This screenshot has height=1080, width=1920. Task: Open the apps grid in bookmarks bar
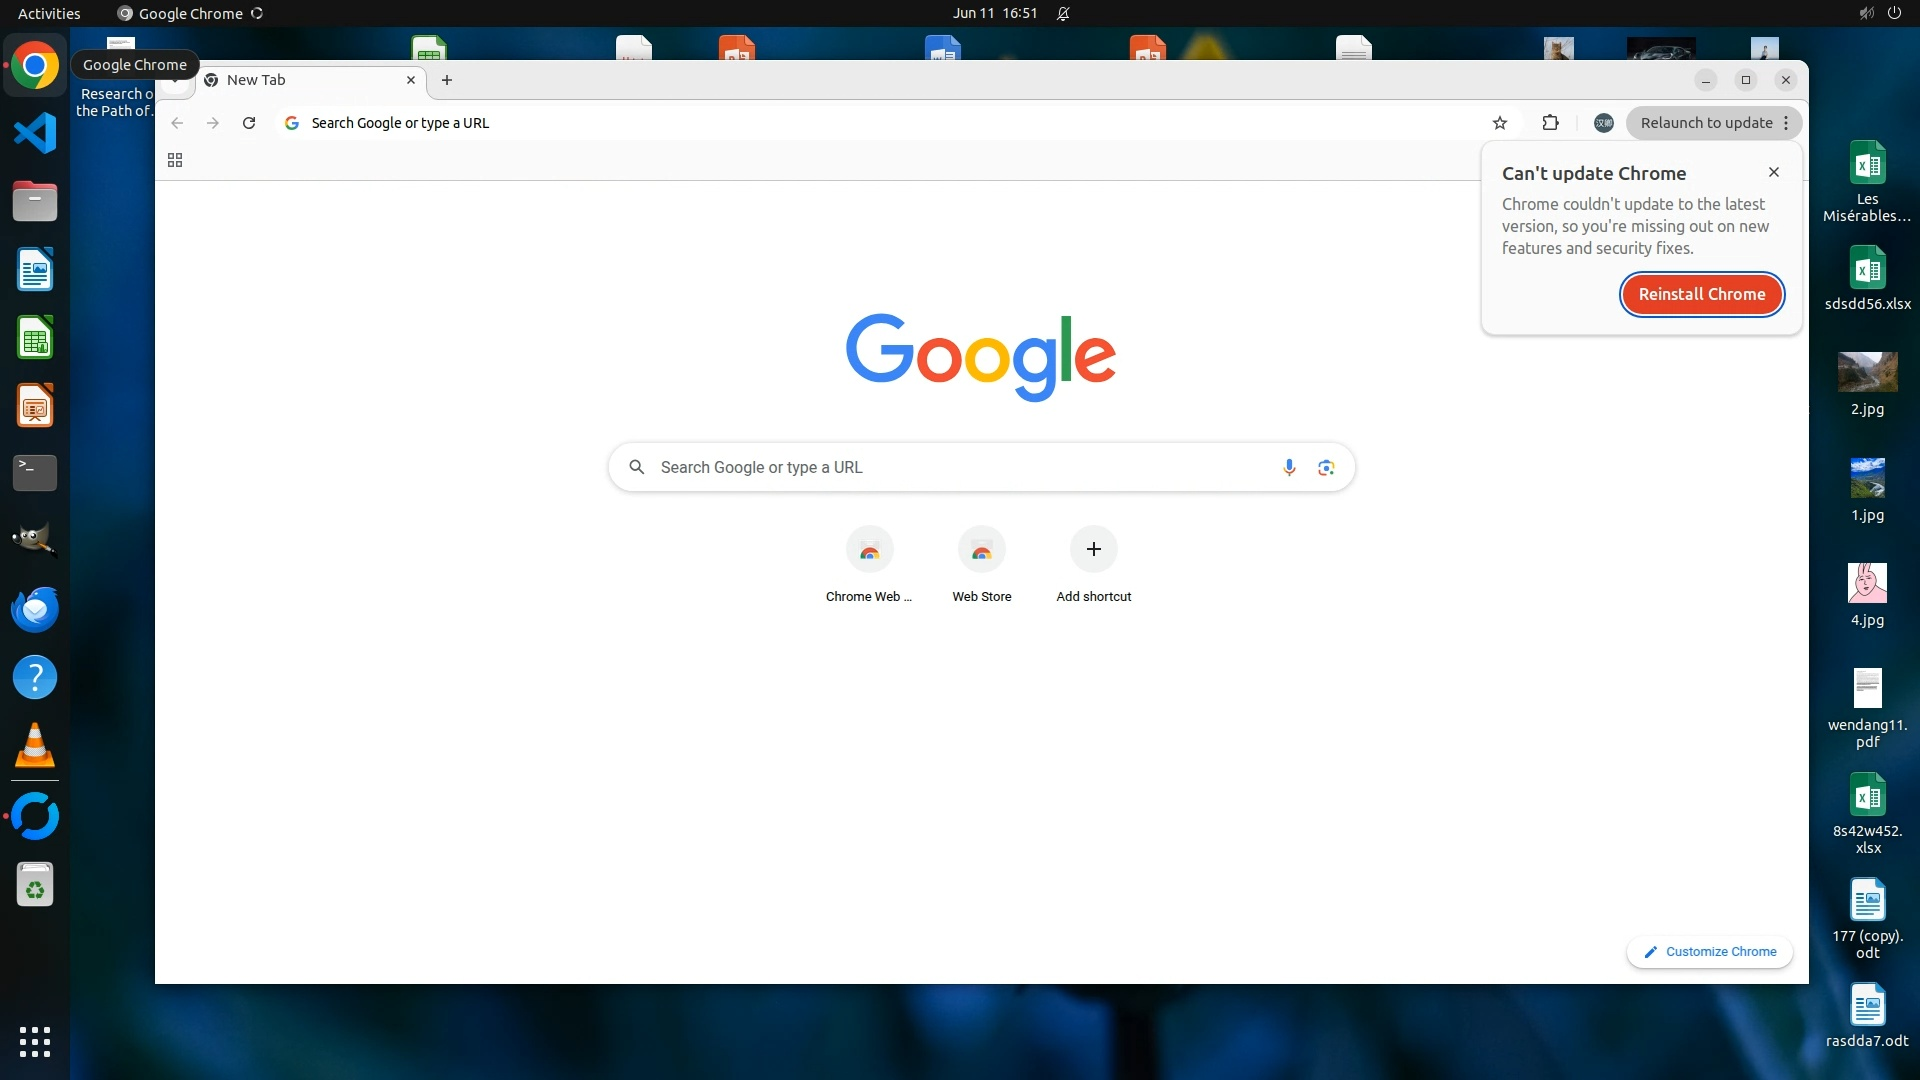point(175,160)
